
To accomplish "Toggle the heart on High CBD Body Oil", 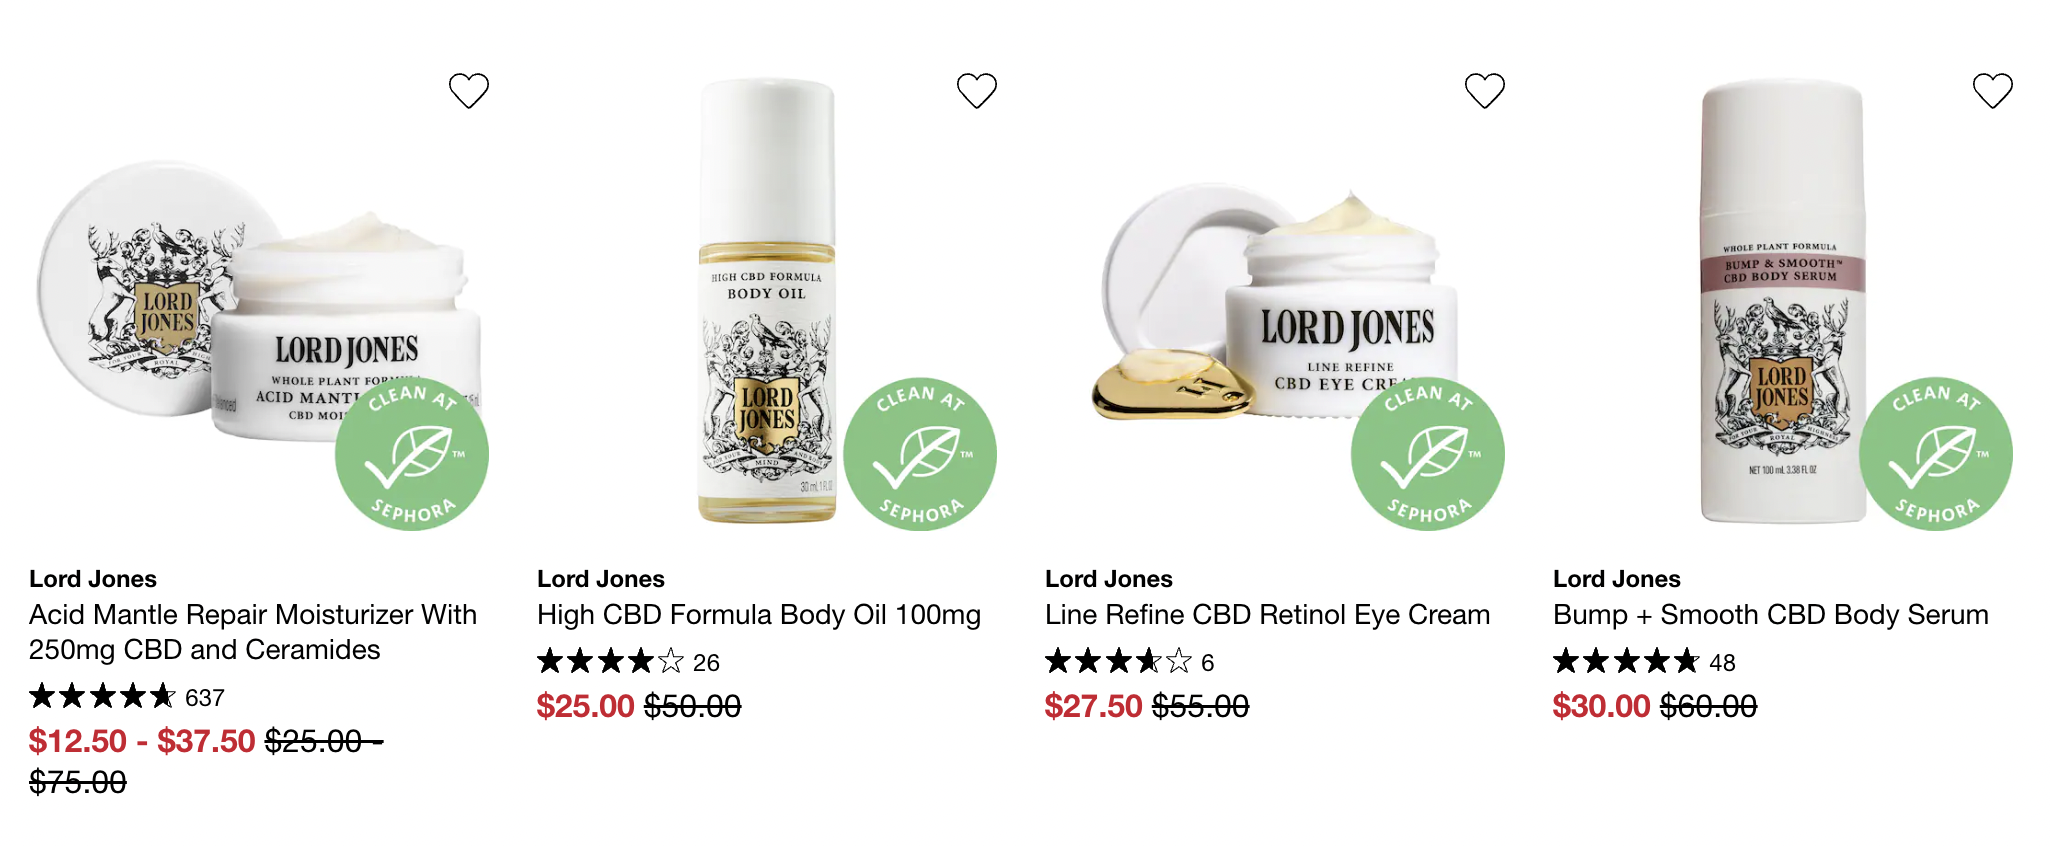I will click(977, 91).
